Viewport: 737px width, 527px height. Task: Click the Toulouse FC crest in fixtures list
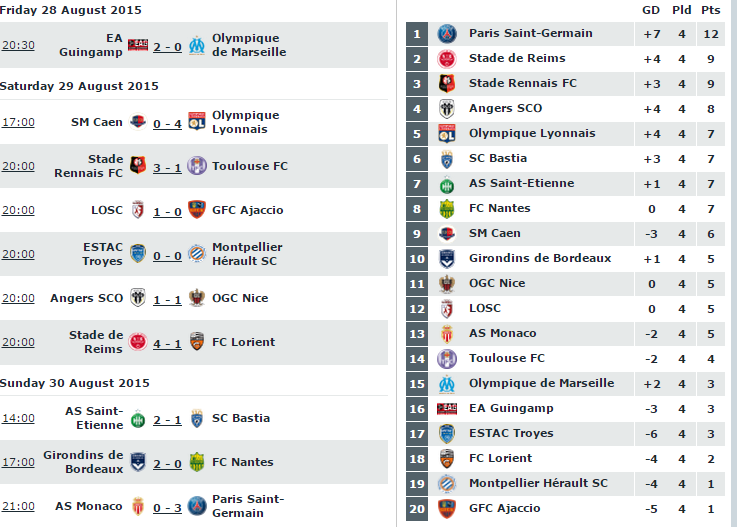pos(197,166)
